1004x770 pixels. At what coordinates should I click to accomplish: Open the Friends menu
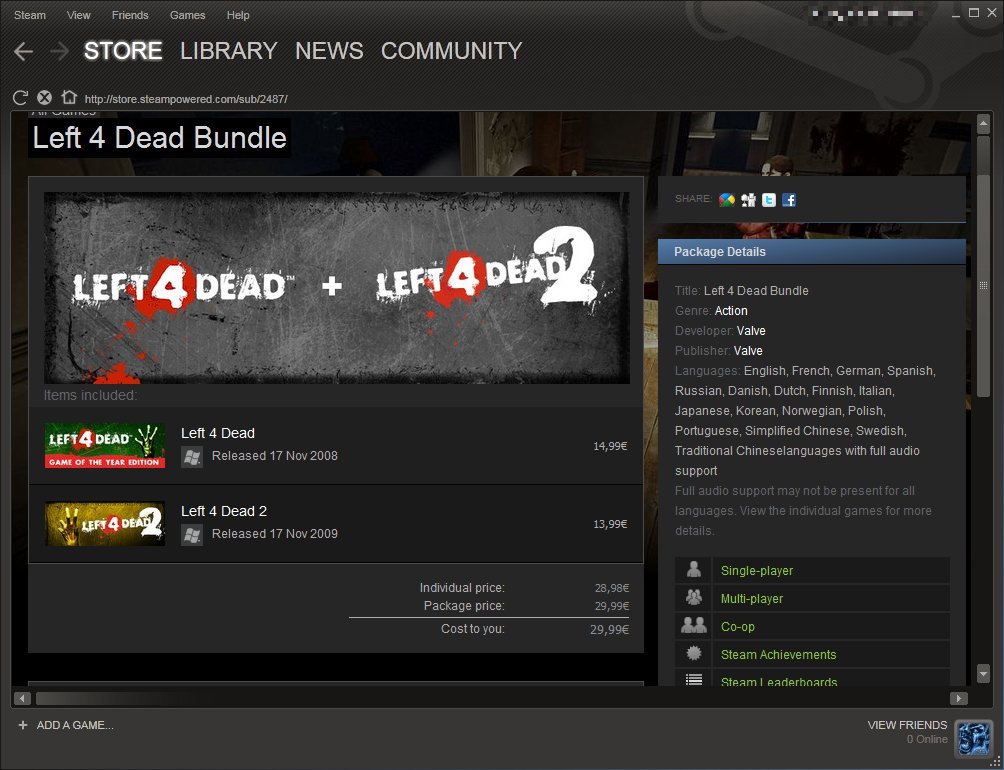tap(130, 15)
